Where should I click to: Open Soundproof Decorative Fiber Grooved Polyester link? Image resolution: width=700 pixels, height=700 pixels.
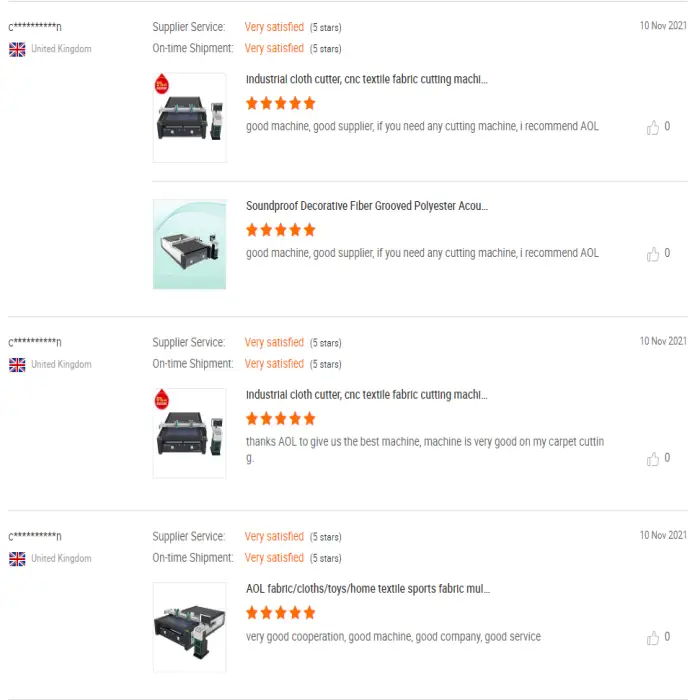coord(367,206)
